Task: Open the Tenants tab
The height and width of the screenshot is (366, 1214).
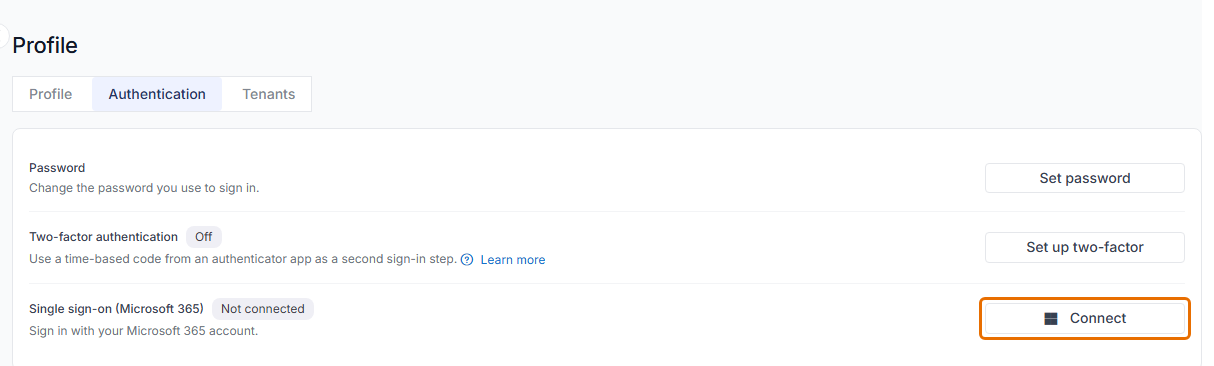Action: click(x=269, y=94)
